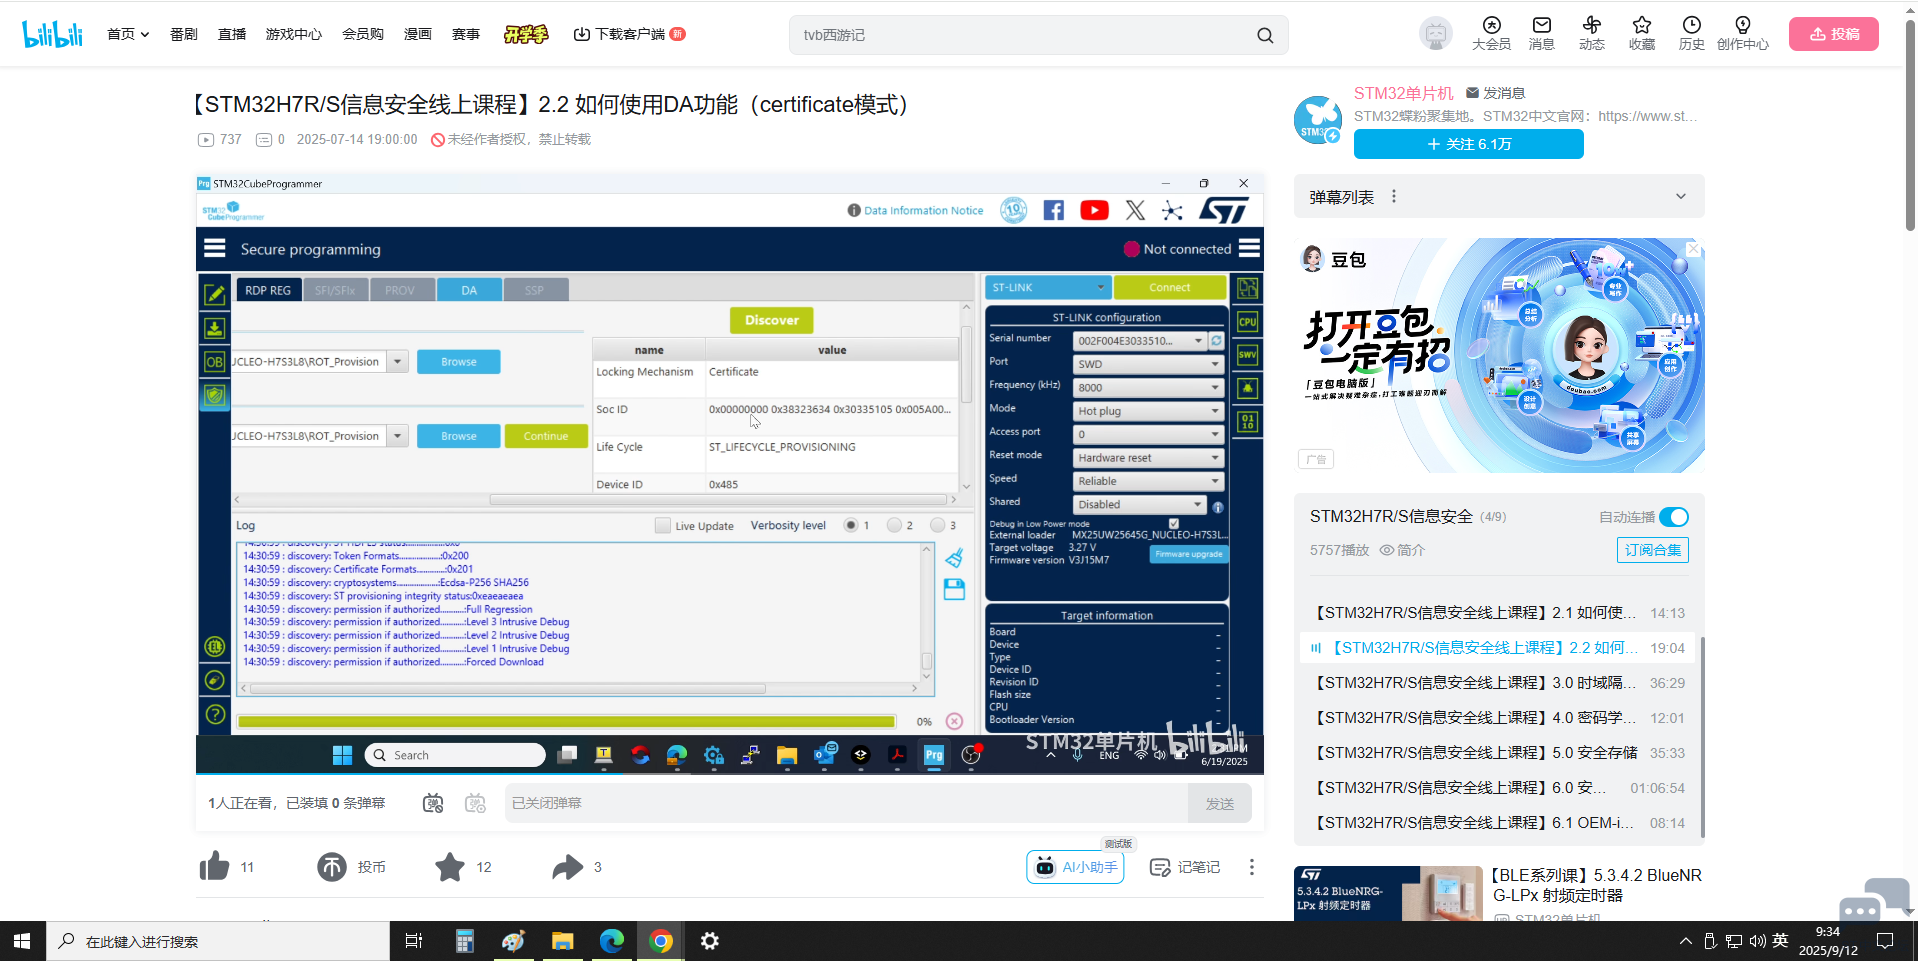
Task: Click the bilibili logo
Action: pos(53,34)
